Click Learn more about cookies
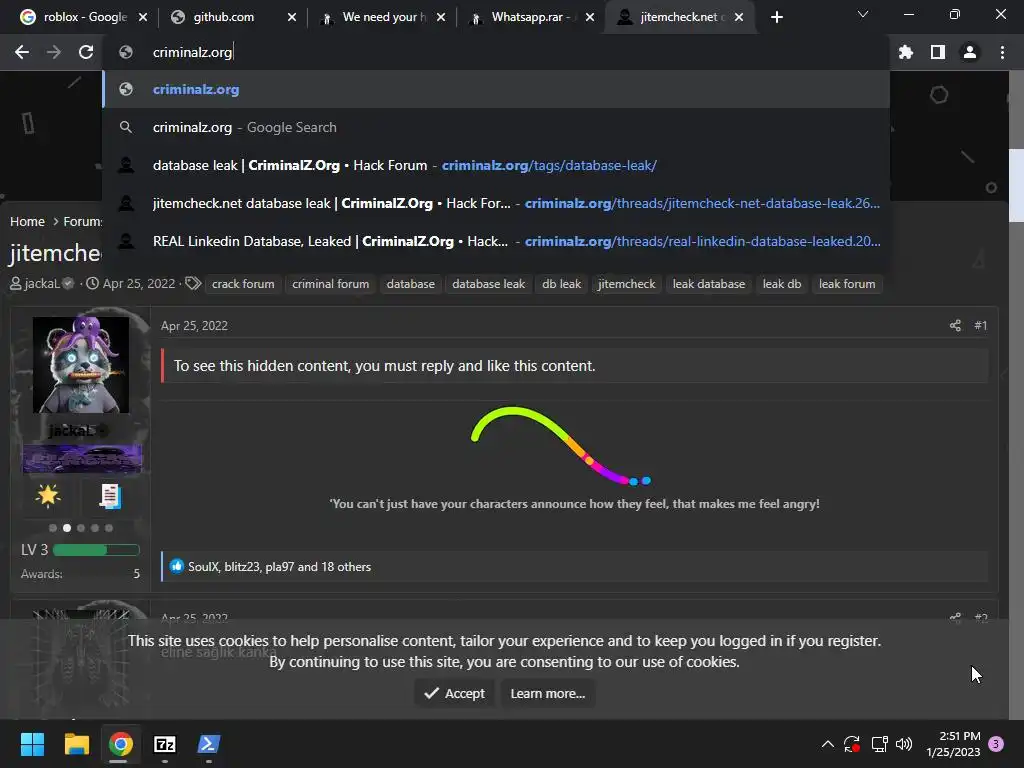The height and width of the screenshot is (768, 1024). tap(548, 694)
